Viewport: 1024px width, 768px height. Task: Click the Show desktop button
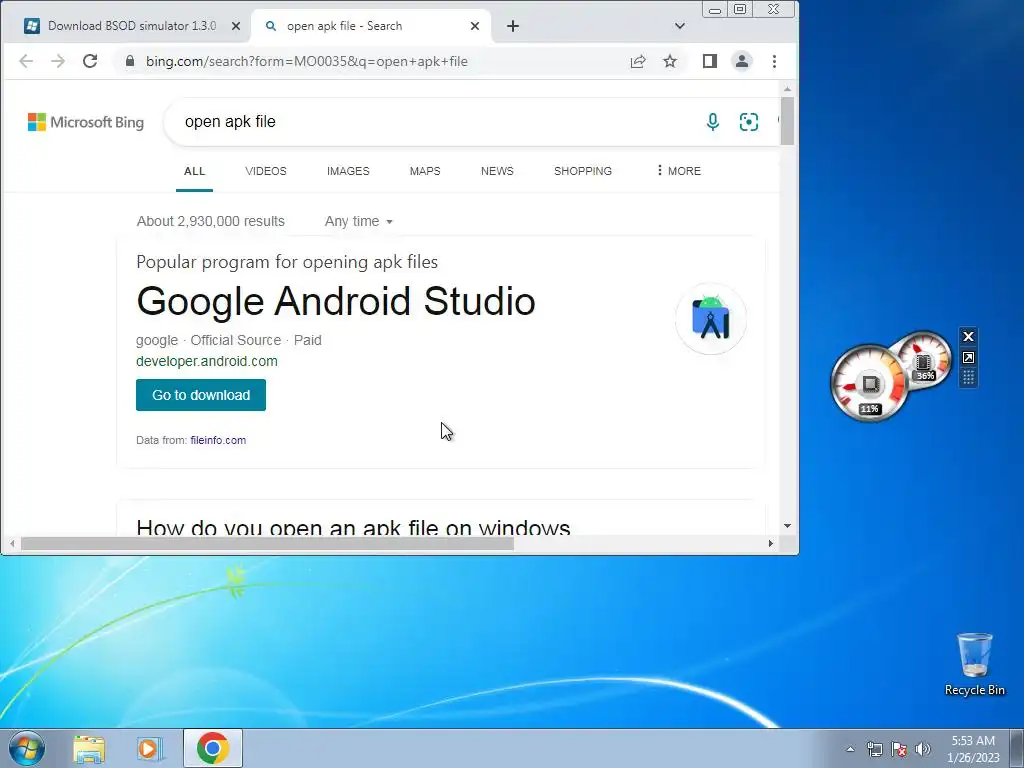[x=1017, y=748]
